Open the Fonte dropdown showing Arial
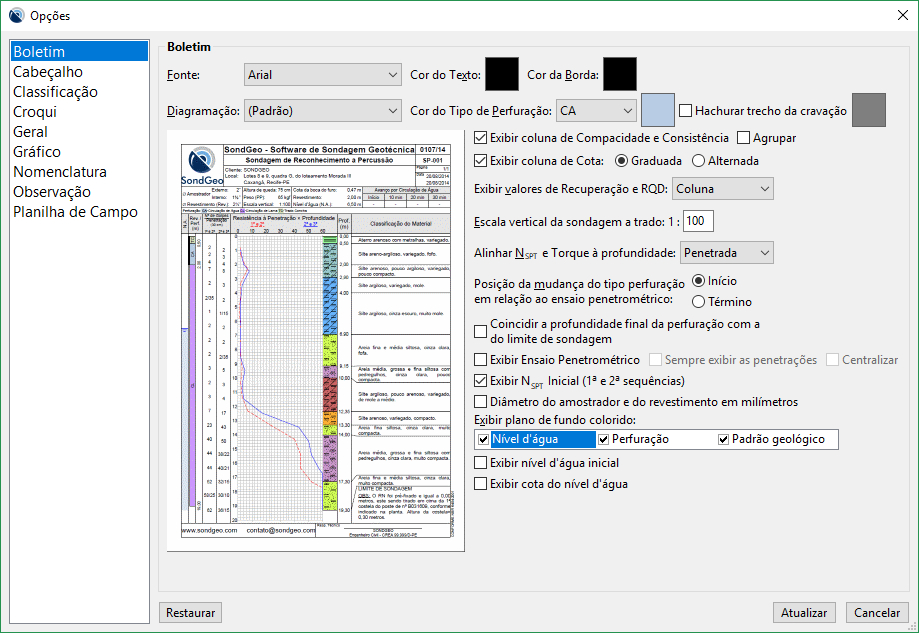Image resolution: width=919 pixels, height=633 pixels. (x=322, y=75)
